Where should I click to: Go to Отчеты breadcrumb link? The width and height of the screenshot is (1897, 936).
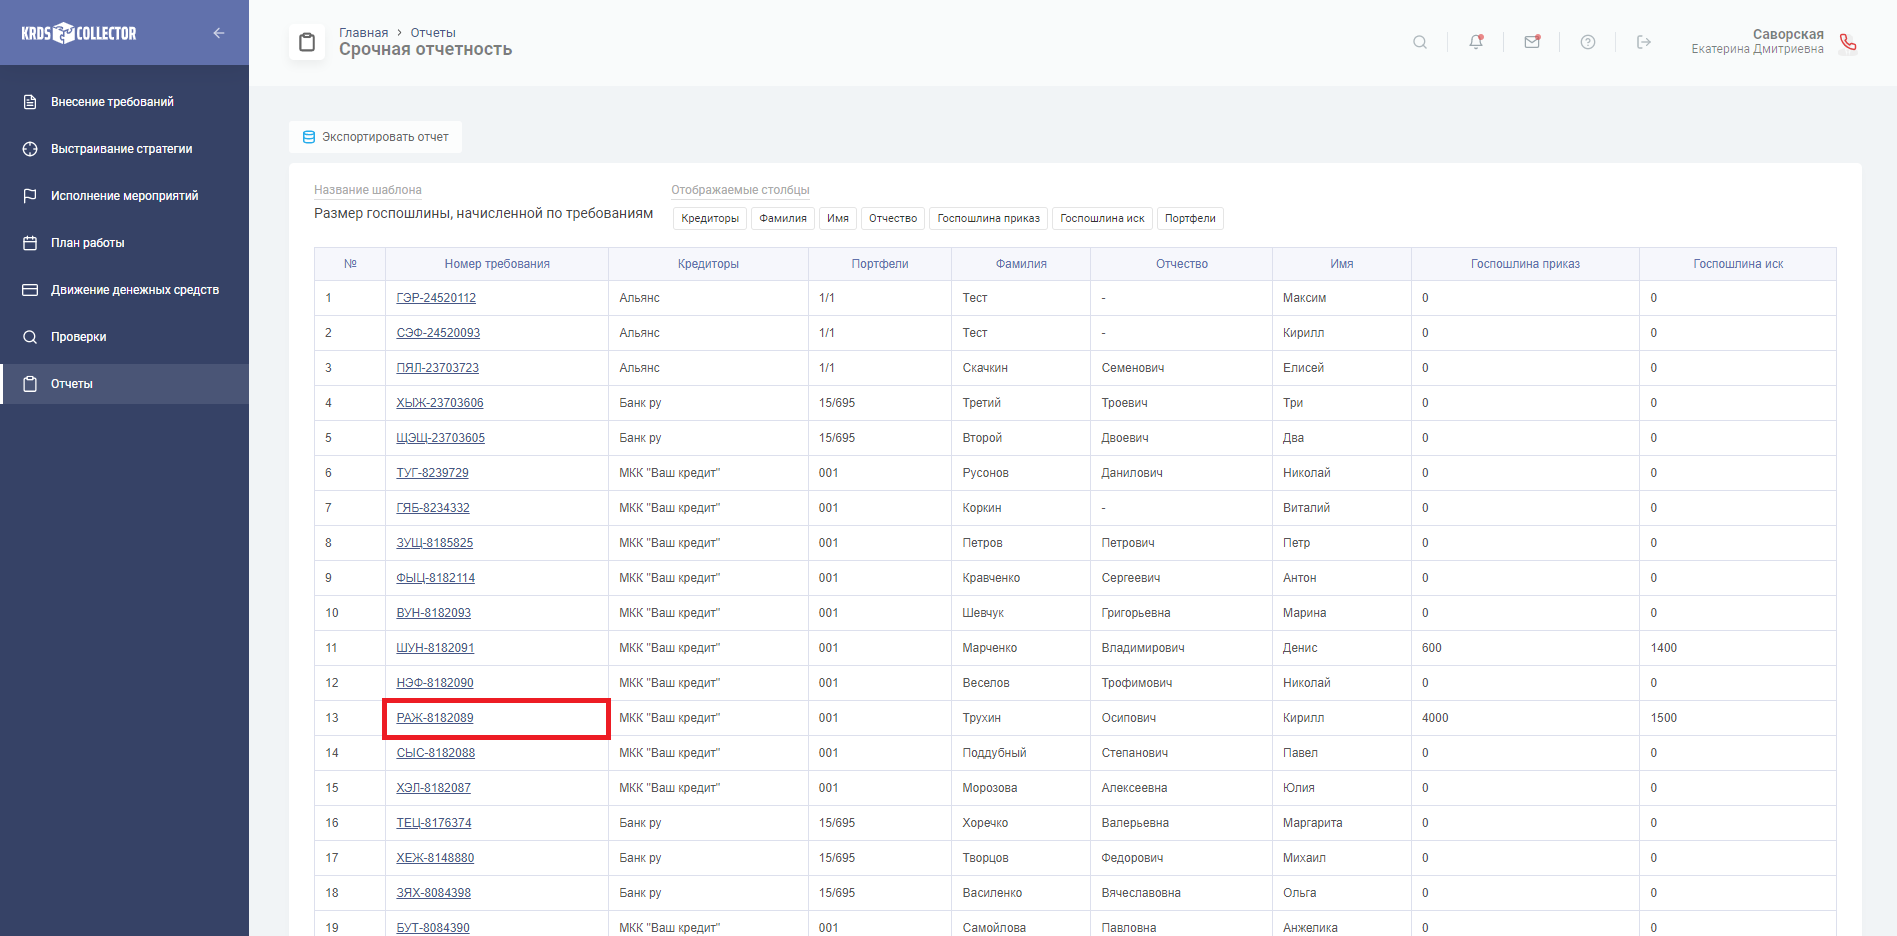tap(433, 33)
